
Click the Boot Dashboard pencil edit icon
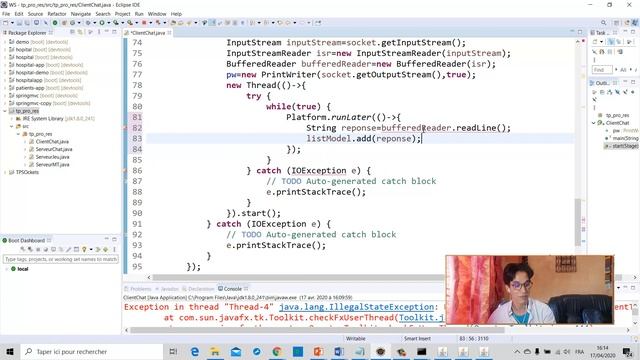coord(69,249)
